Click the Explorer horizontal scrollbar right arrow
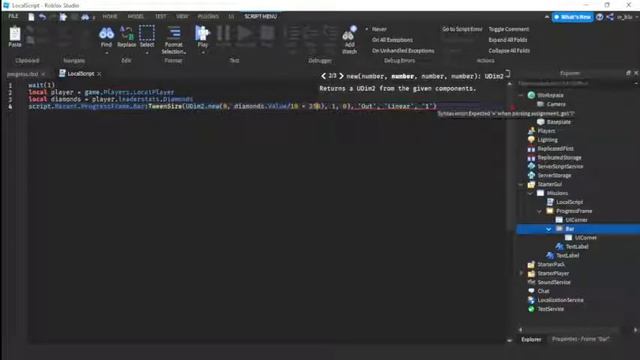The width and height of the screenshot is (640, 360). click(635, 330)
